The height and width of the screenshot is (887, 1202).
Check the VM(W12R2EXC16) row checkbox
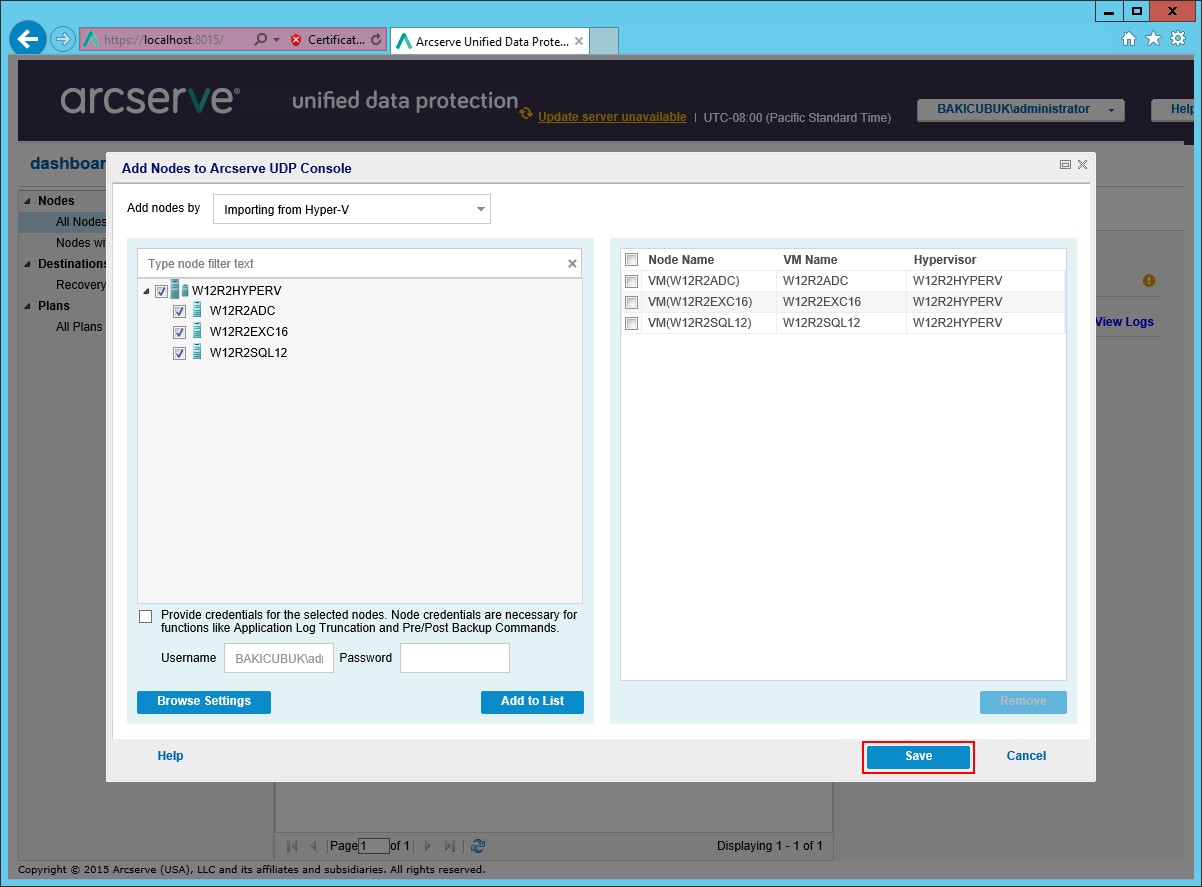631,302
